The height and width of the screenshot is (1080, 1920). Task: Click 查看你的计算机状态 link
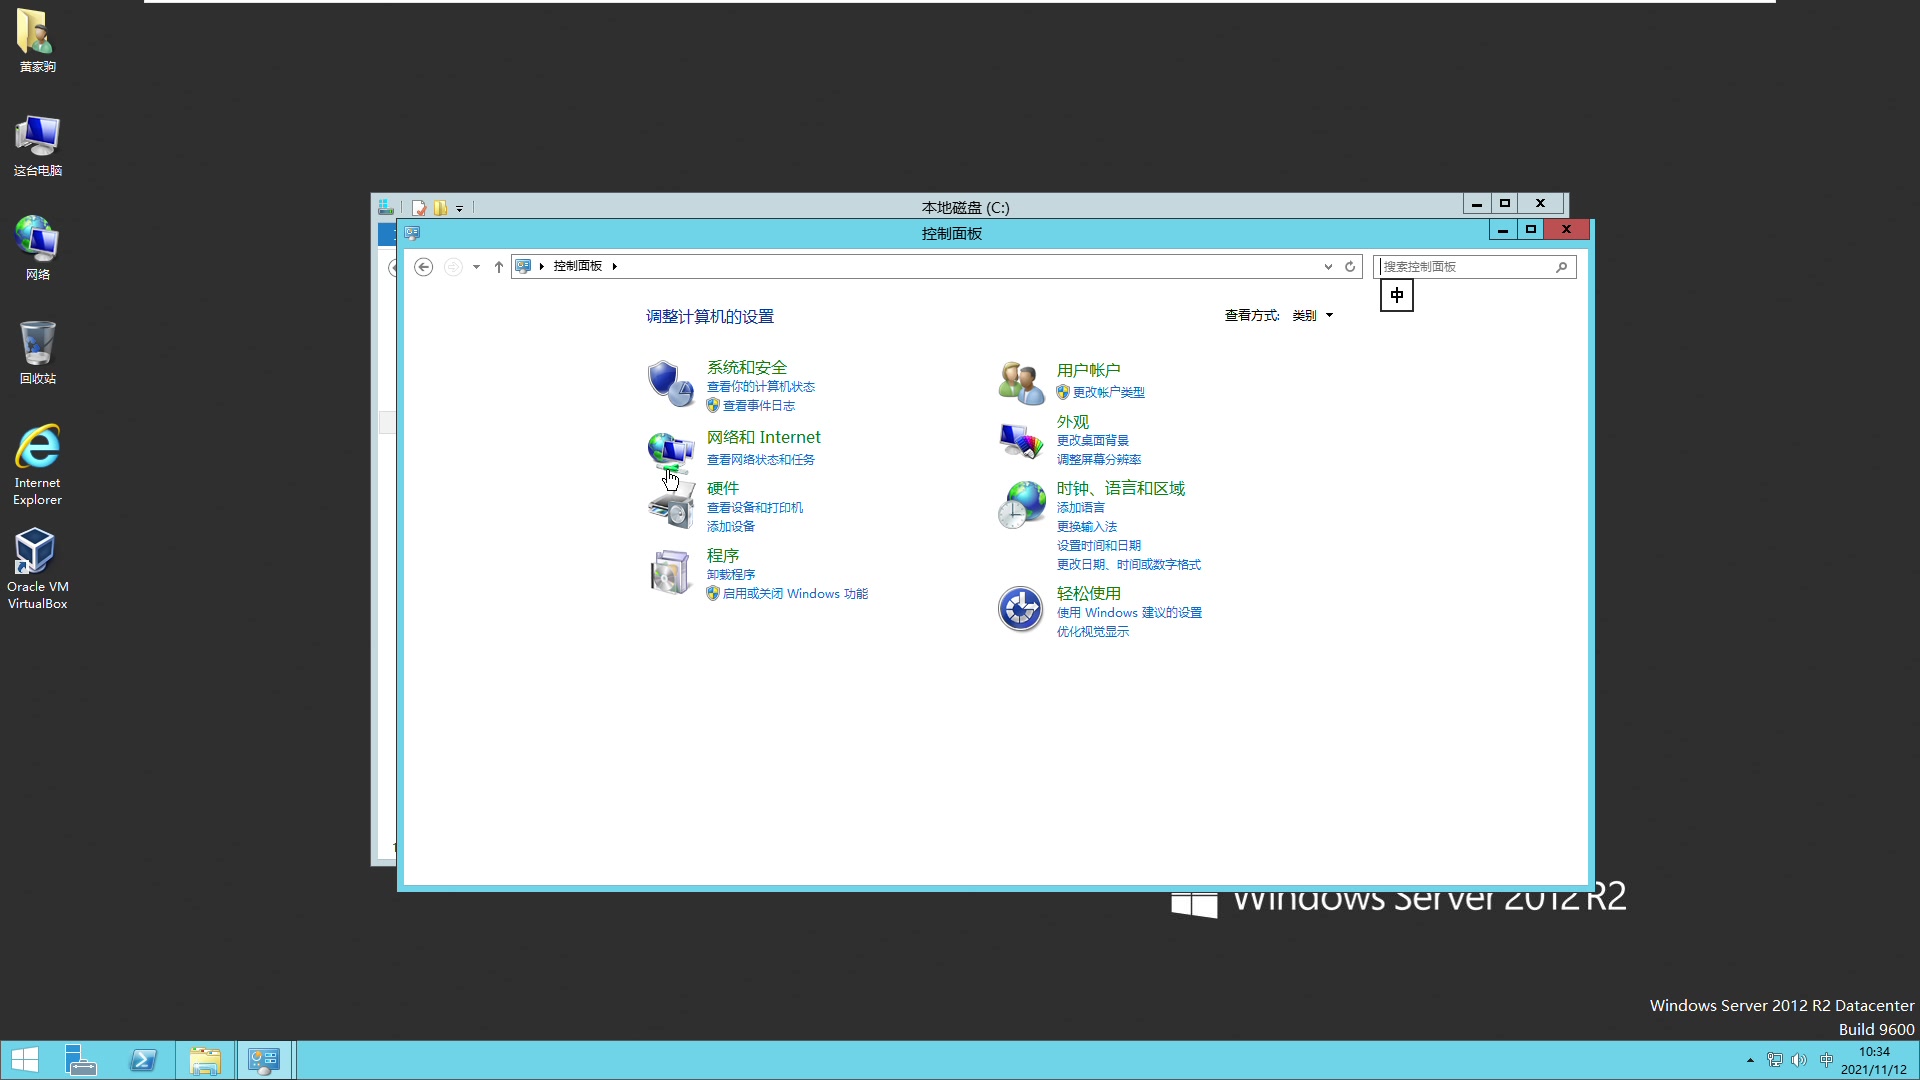[760, 387]
